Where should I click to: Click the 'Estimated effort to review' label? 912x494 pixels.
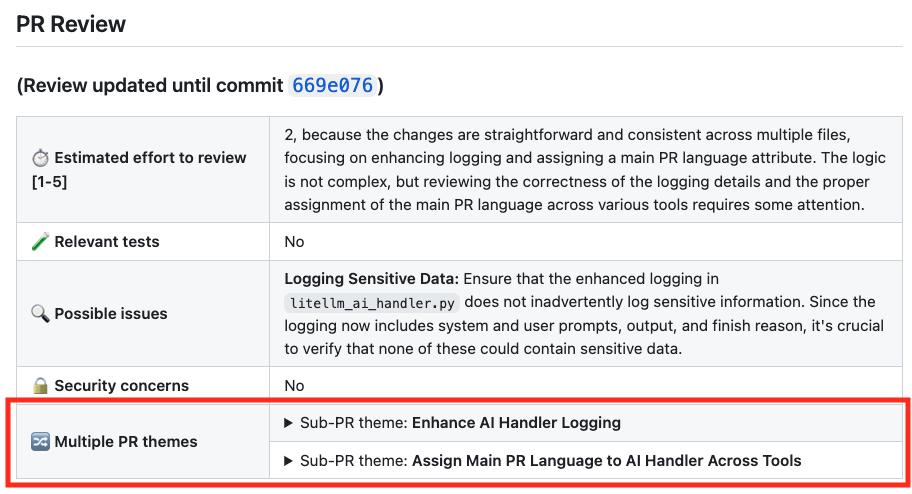coord(150,158)
